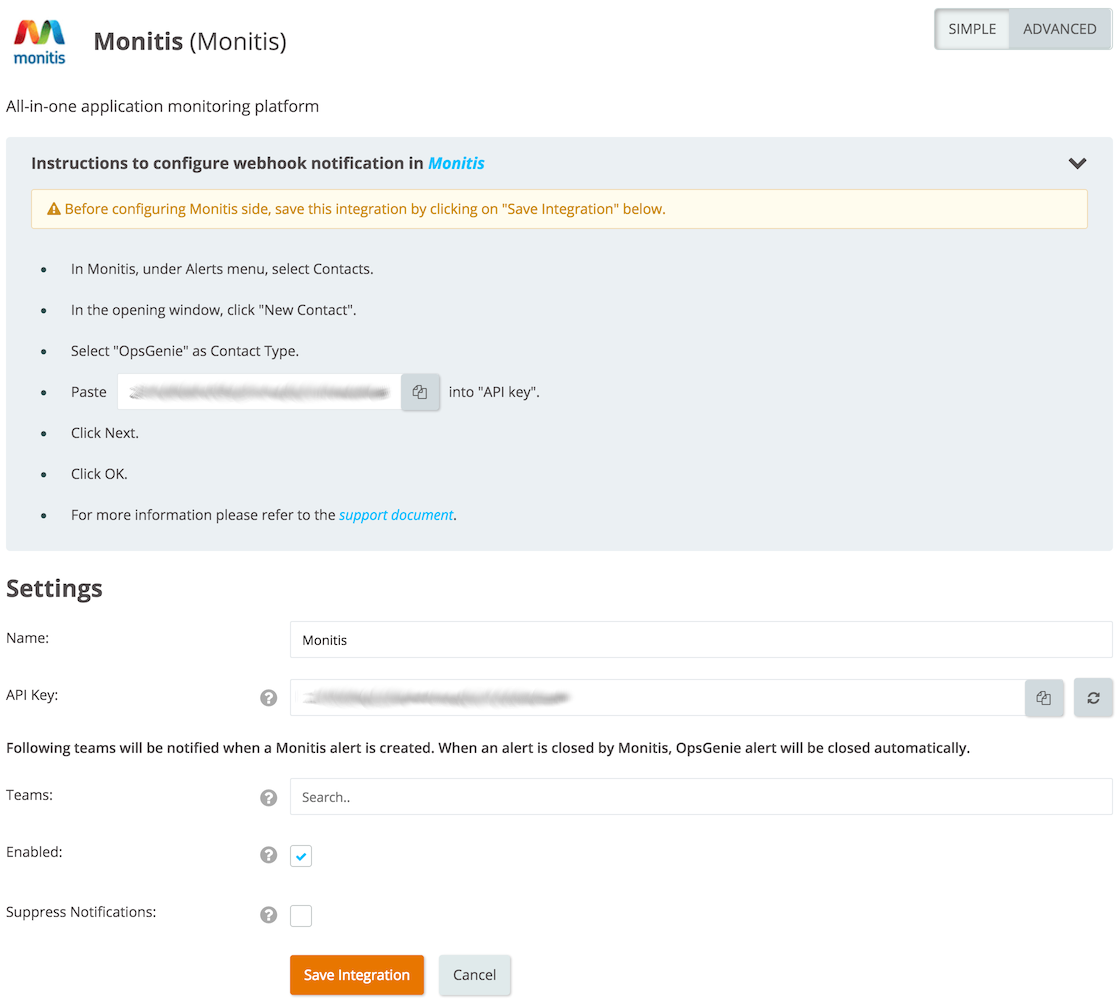This screenshot has height=1000, width=1120.
Task: Click the 'Suppress Notifications:' label
Action: [x=81, y=912]
